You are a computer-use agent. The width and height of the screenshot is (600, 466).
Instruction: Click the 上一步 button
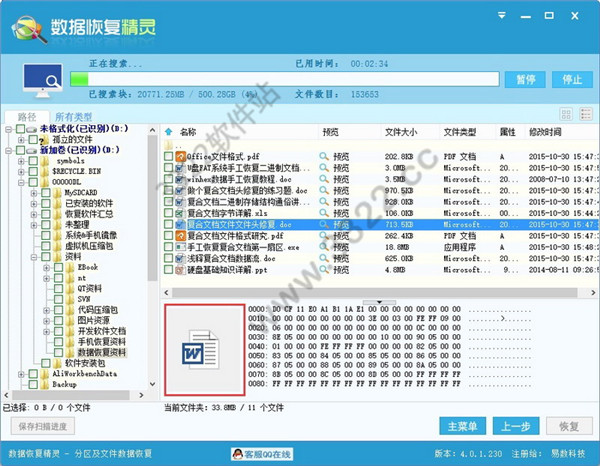[x=516, y=426]
